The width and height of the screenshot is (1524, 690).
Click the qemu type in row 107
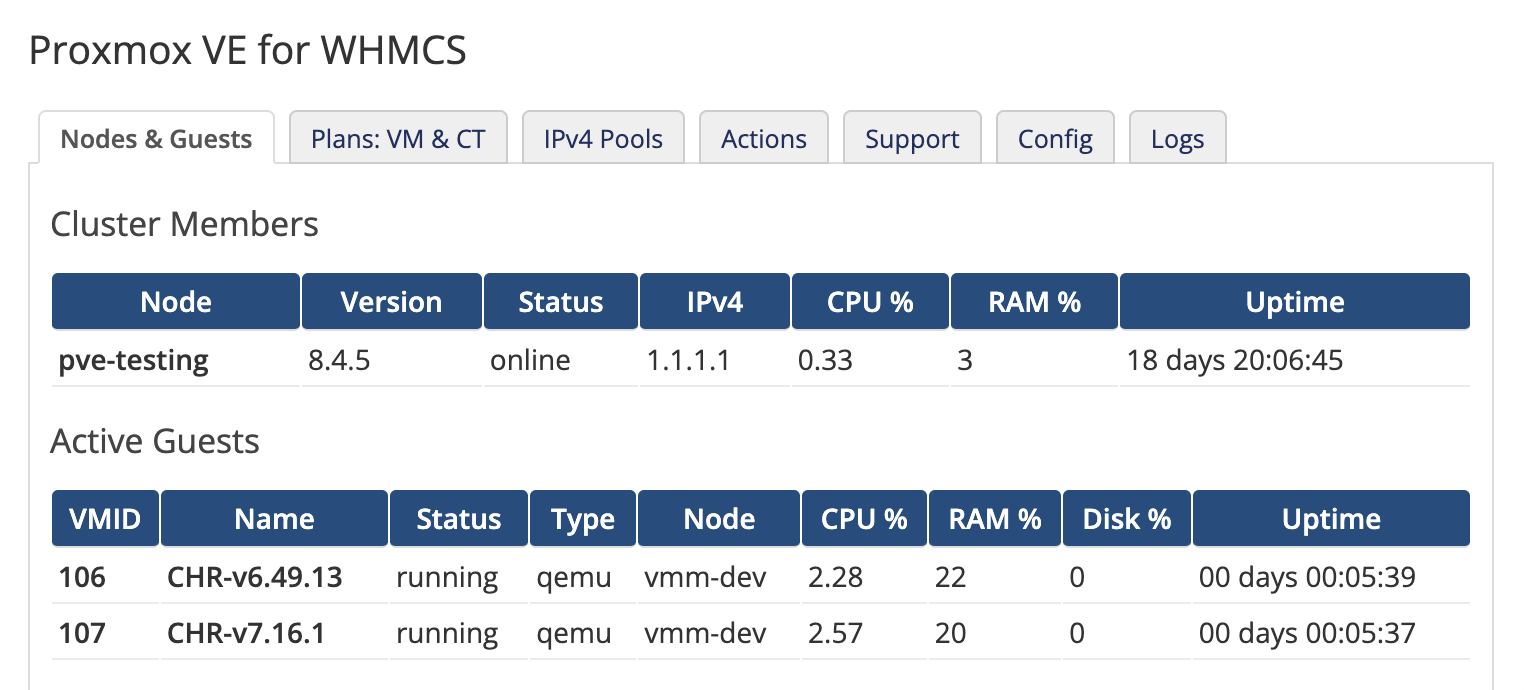click(x=573, y=634)
